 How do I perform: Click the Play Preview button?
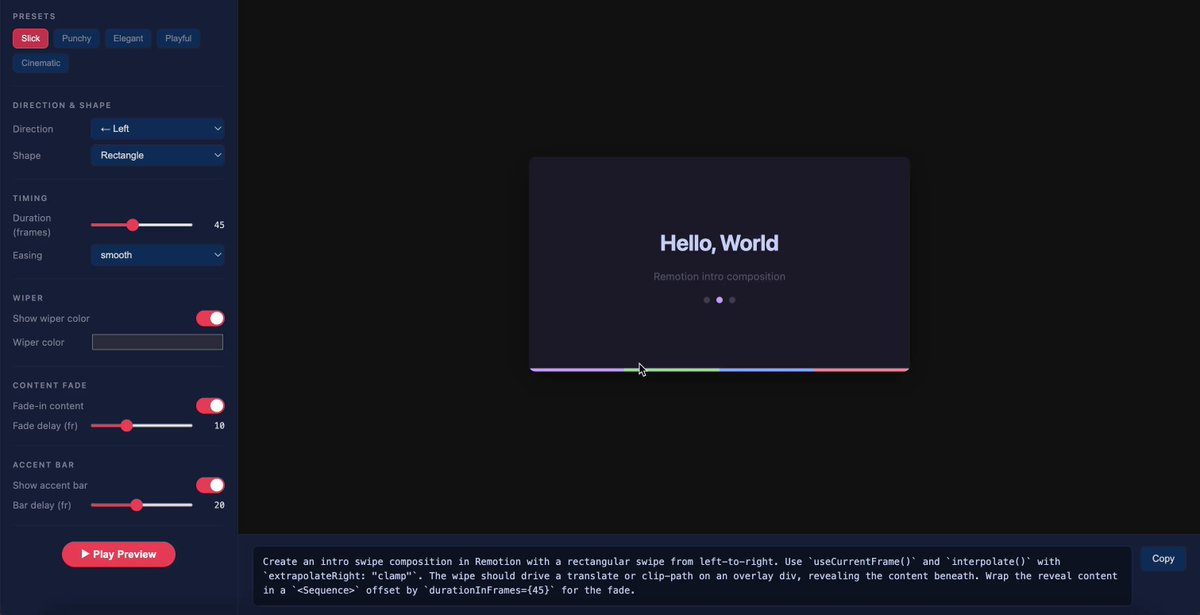pyautogui.click(x=118, y=554)
